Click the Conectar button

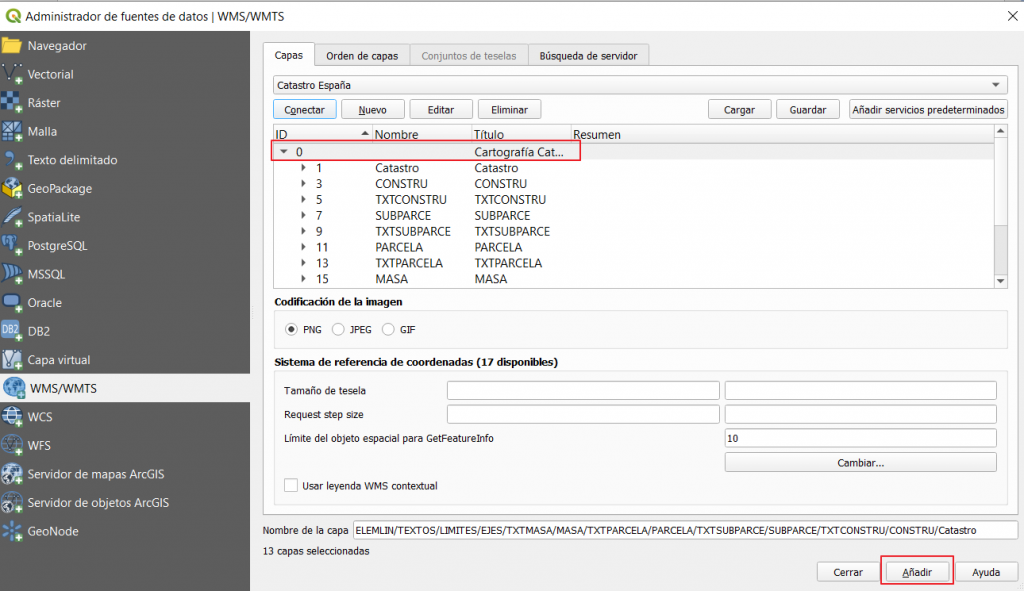tap(304, 110)
